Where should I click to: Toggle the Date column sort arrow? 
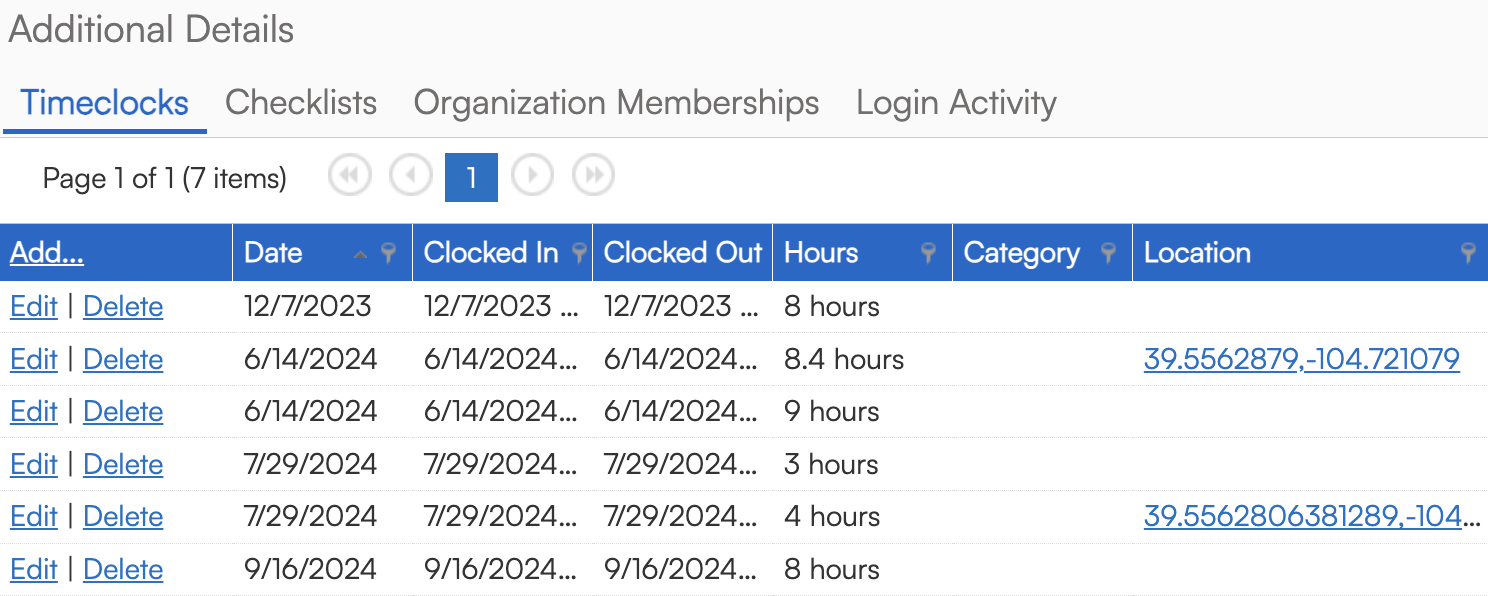(x=361, y=255)
